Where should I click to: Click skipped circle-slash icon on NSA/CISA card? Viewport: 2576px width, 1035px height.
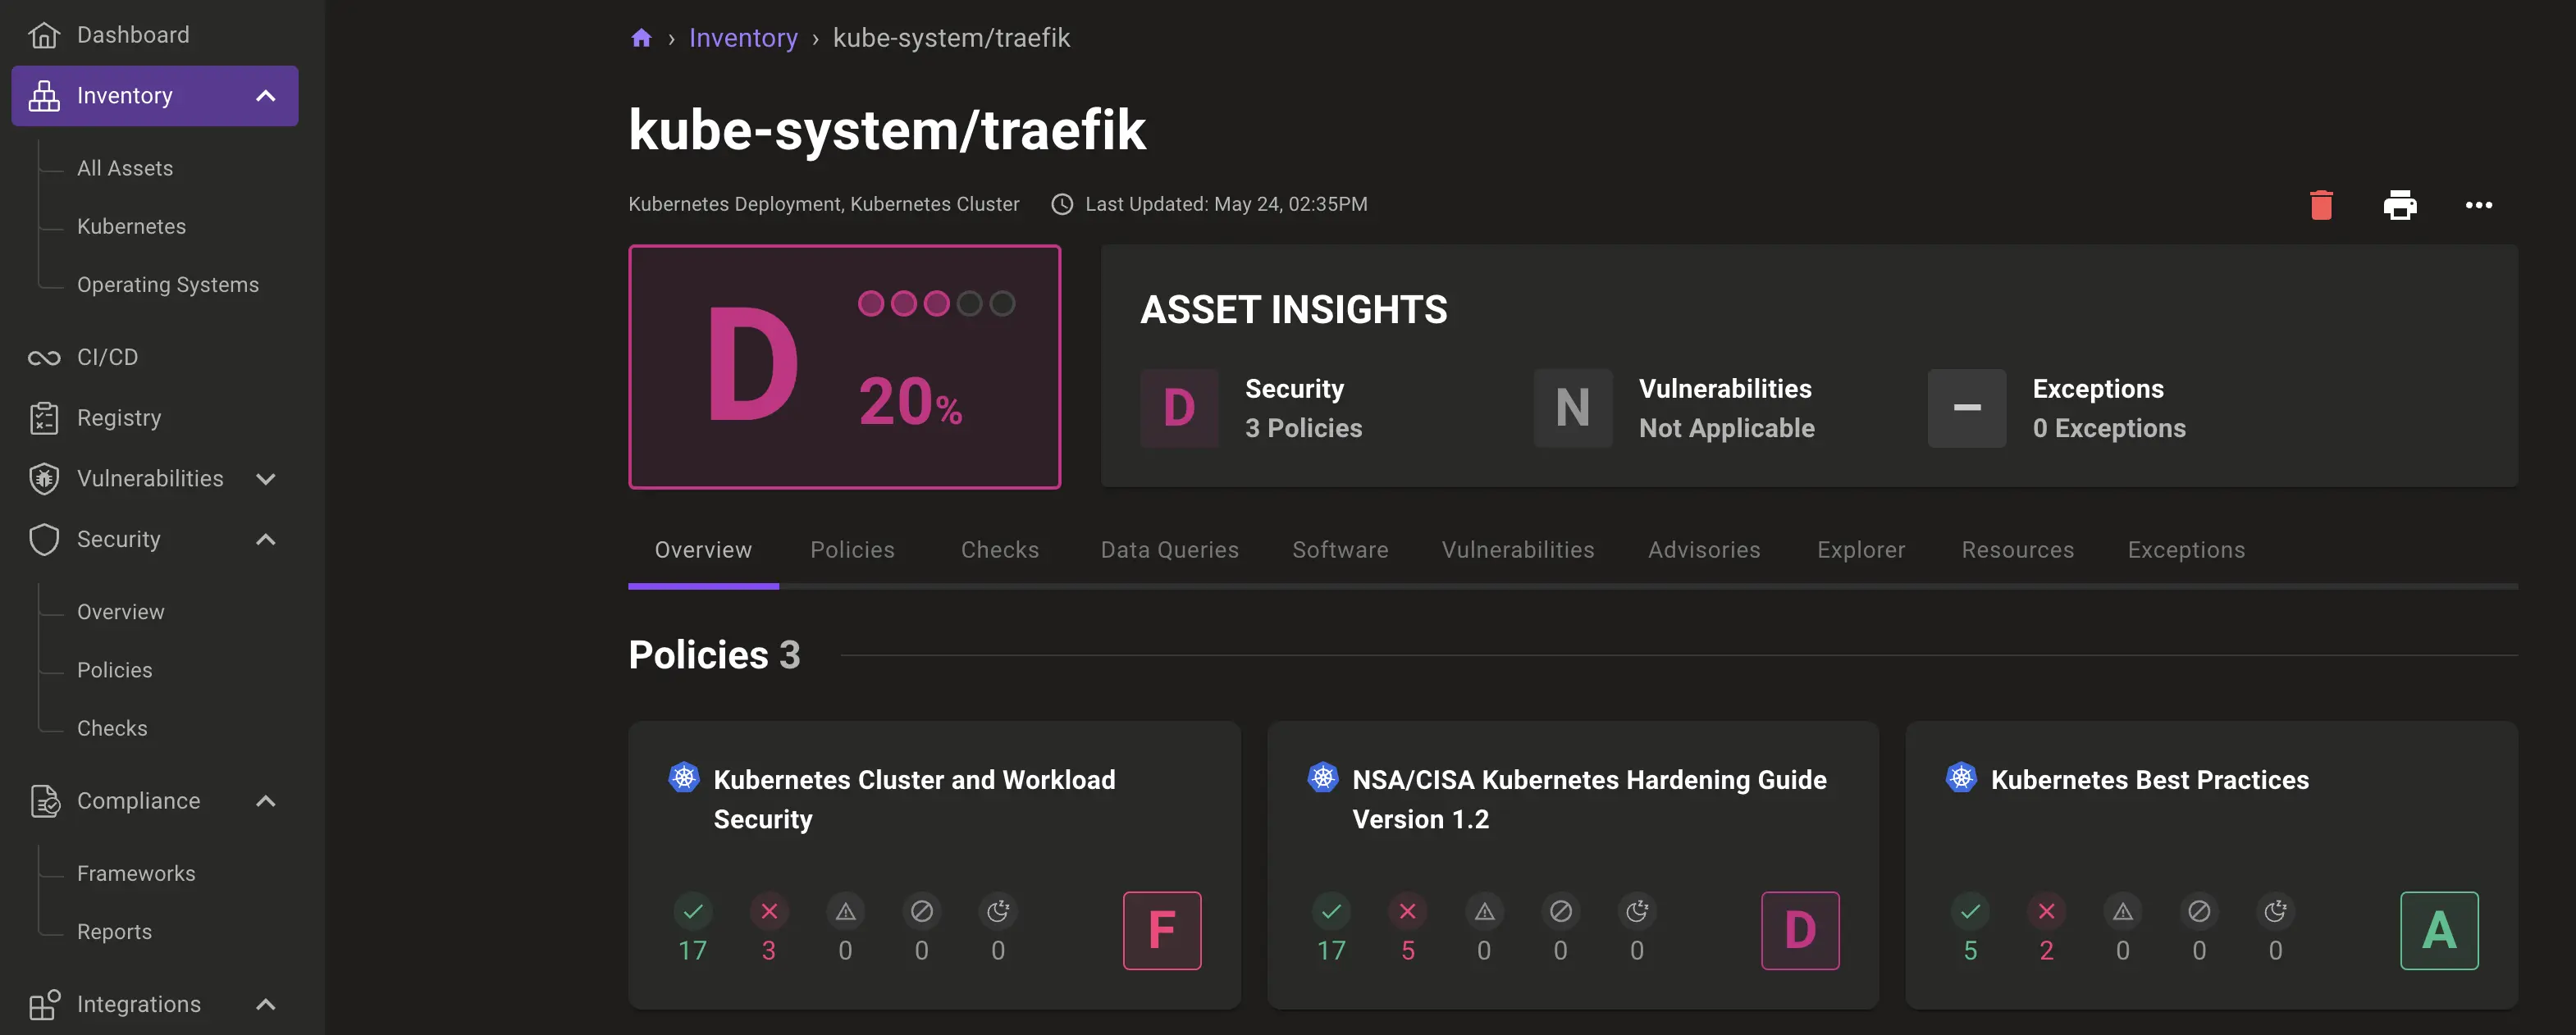click(1560, 911)
